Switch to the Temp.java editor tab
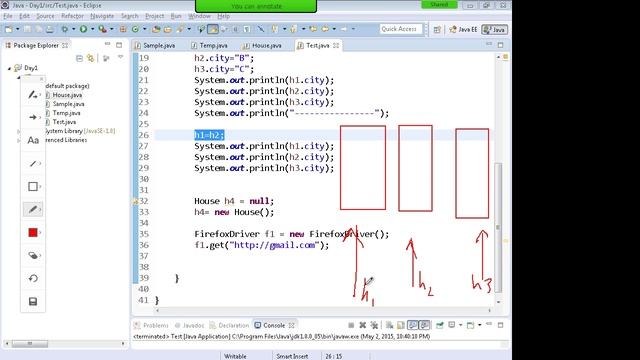 point(209,45)
